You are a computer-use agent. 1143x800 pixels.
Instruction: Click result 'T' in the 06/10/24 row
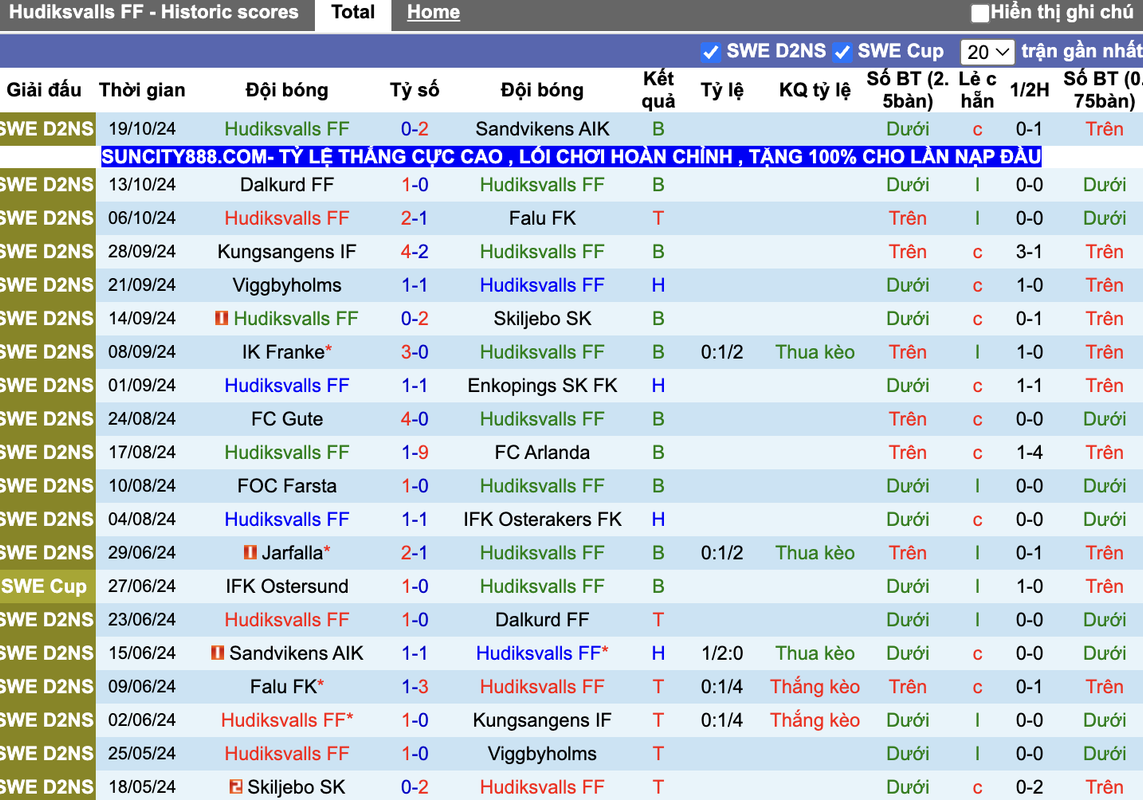(x=658, y=218)
